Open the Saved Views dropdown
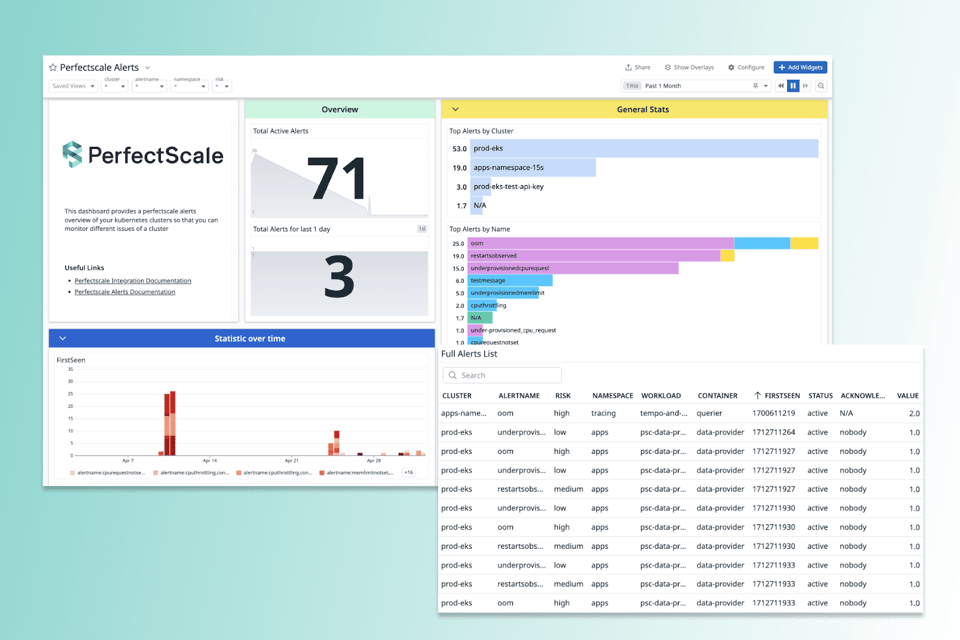Viewport: 960px width, 640px height. coord(73,86)
